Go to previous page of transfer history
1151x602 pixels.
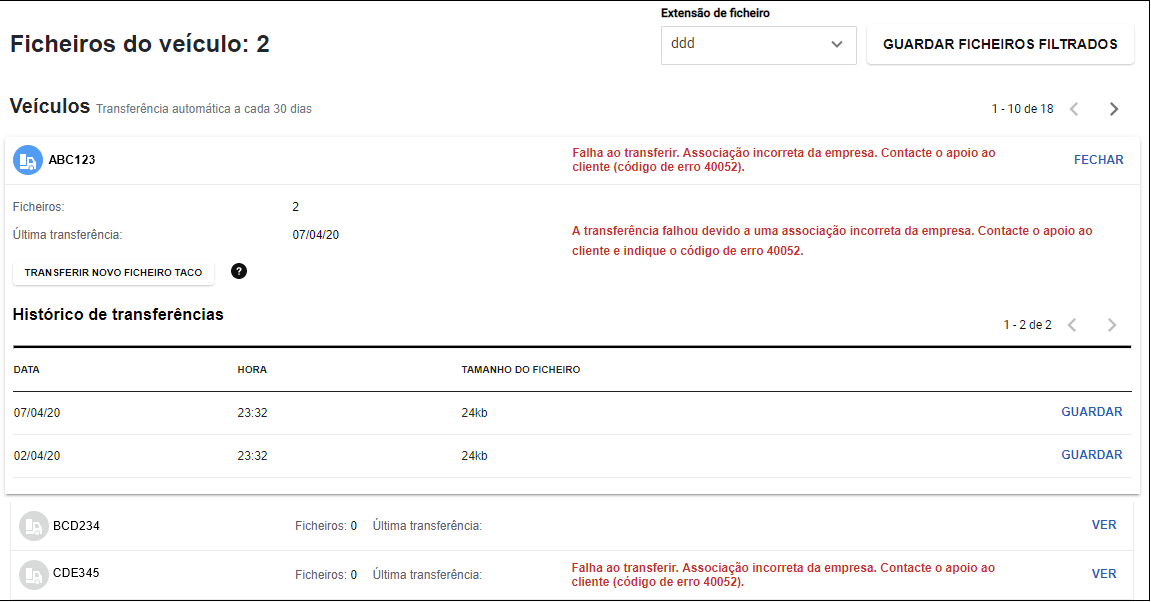pos(1072,324)
